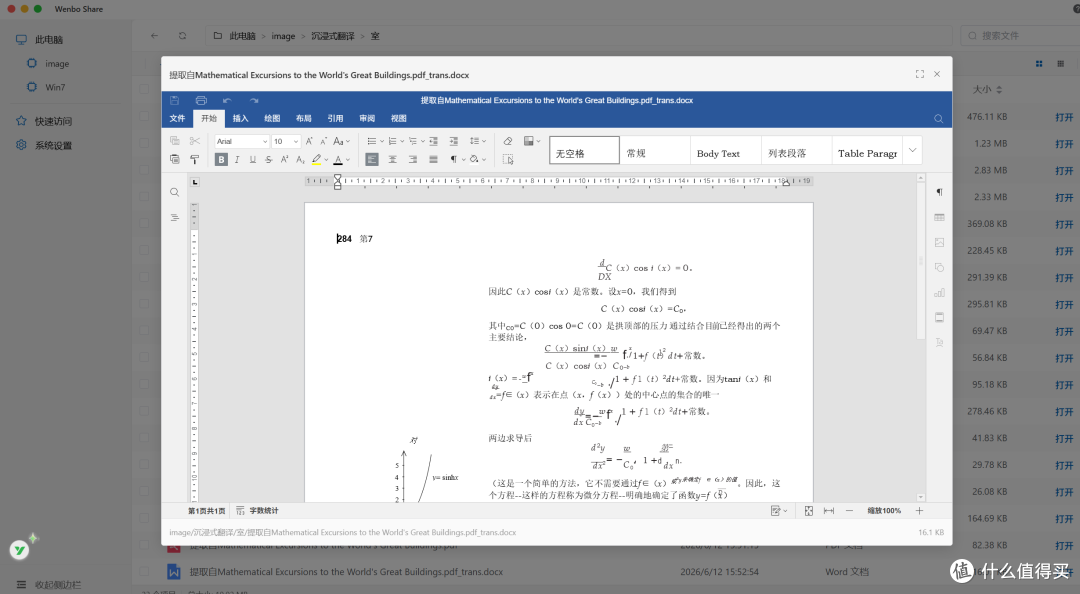Open the 文件 file menu tab
The width and height of the screenshot is (1080, 594).
tap(178, 119)
